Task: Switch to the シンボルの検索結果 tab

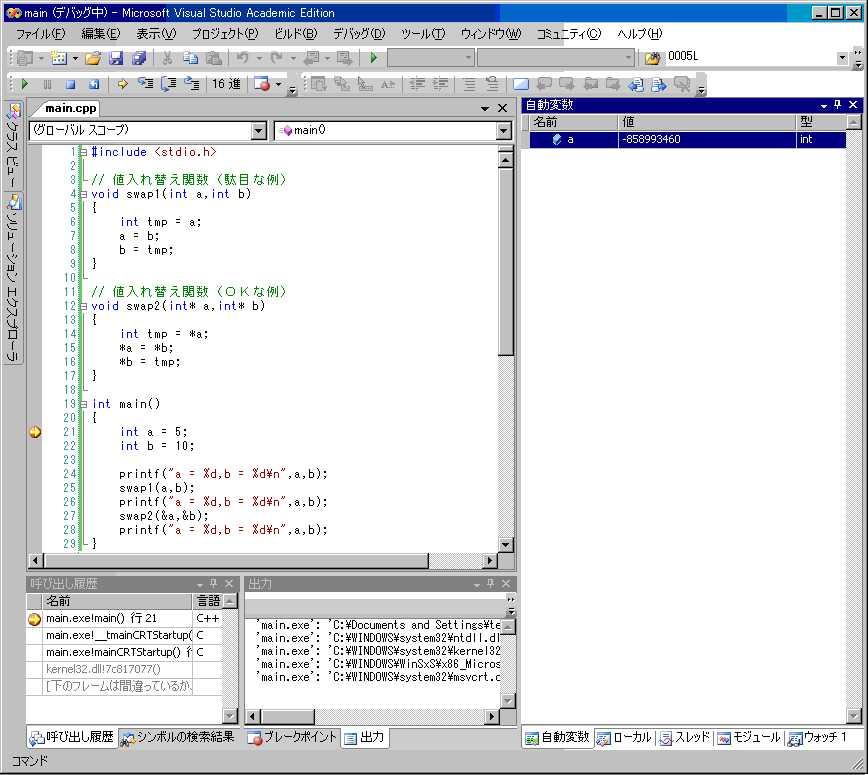Action: 178,738
